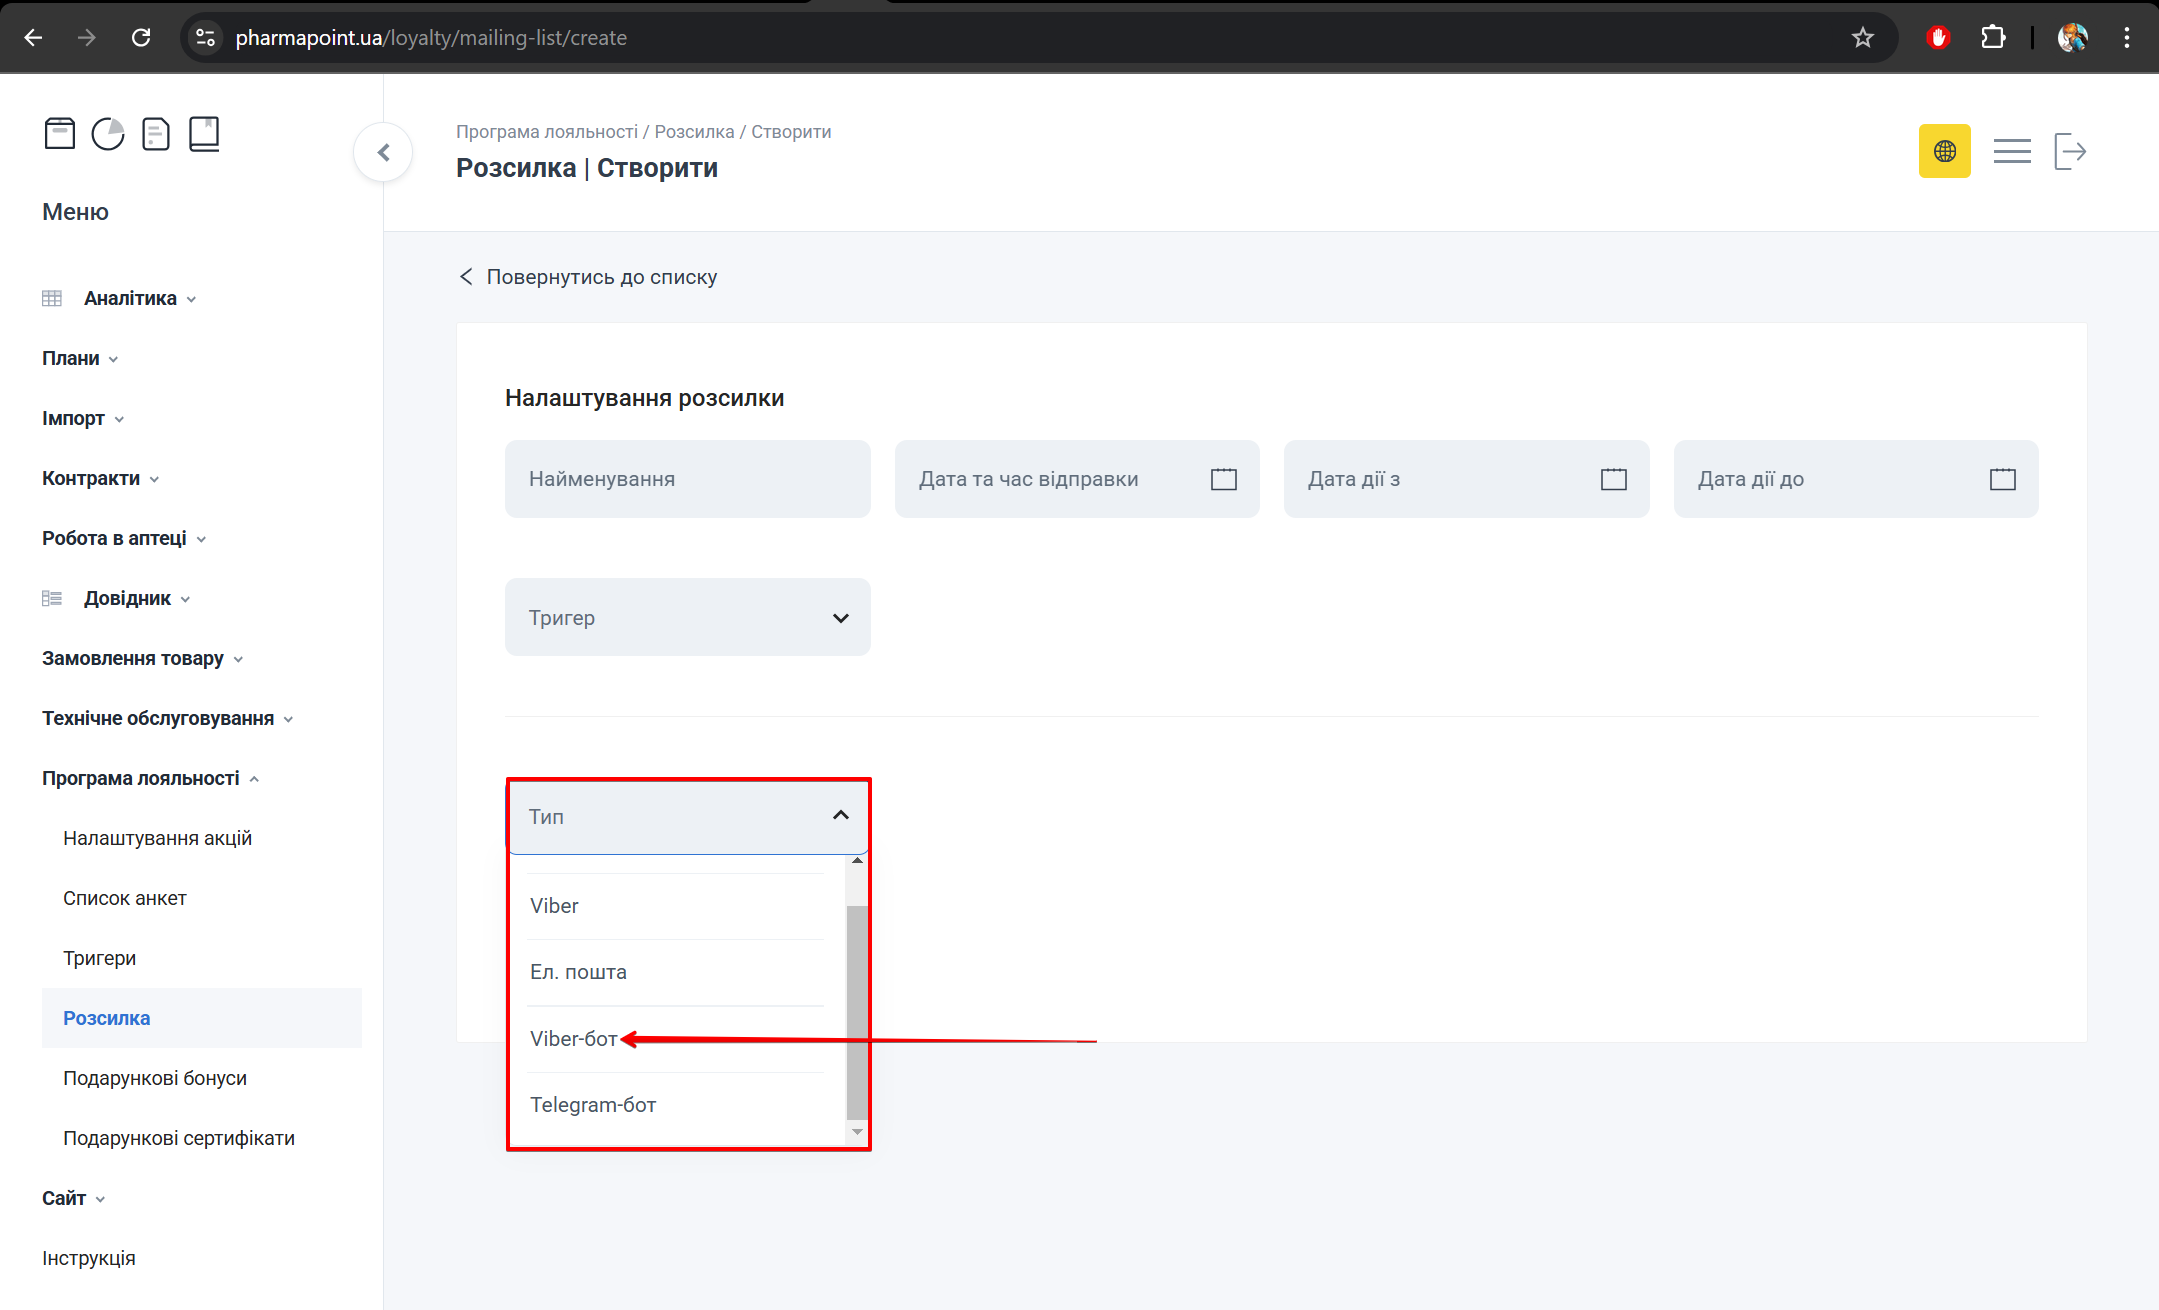This screenshot has width=2159, height=1310.
Task: Expand the Тригер dropdown
Action: (x=687, y=617)
